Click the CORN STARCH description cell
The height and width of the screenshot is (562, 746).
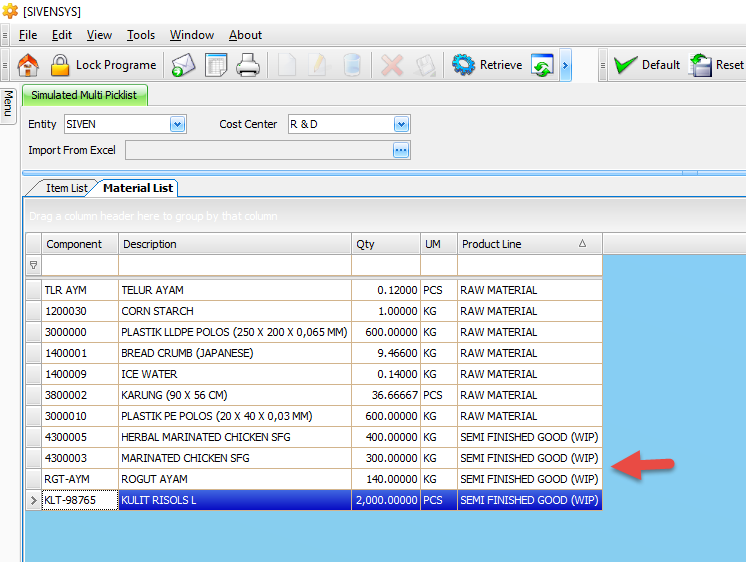235,311
